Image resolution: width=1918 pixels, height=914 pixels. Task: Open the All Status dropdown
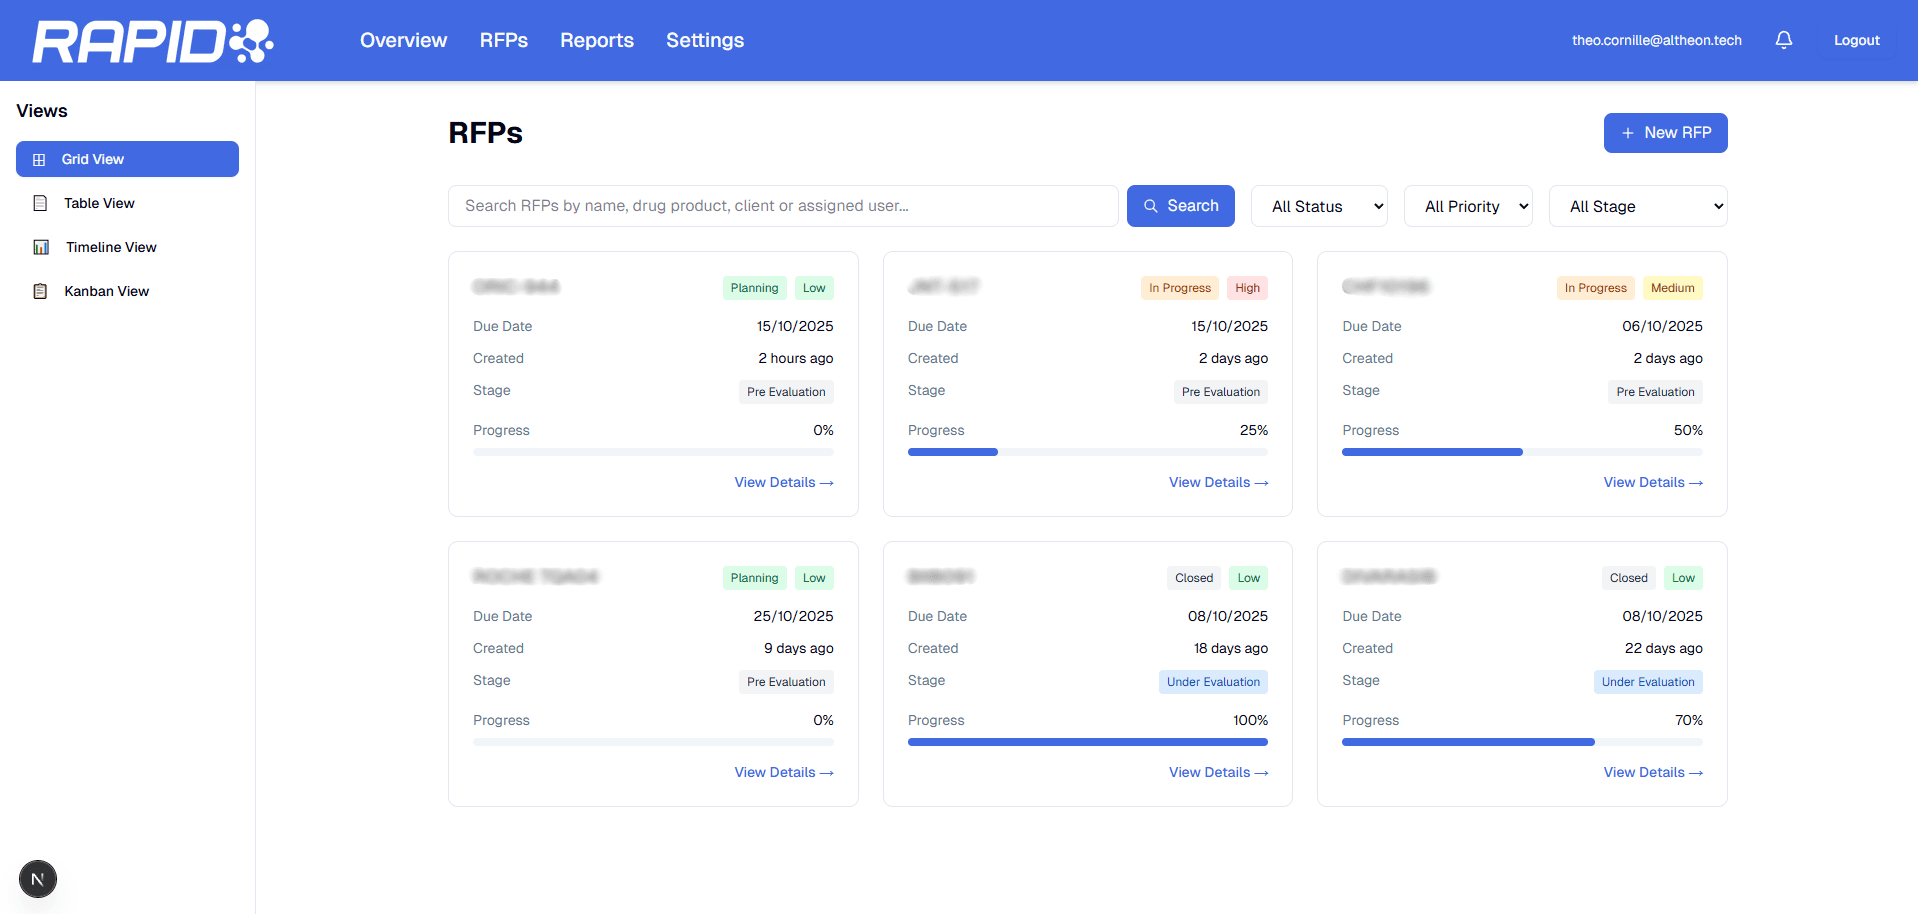coord(1319,206)
